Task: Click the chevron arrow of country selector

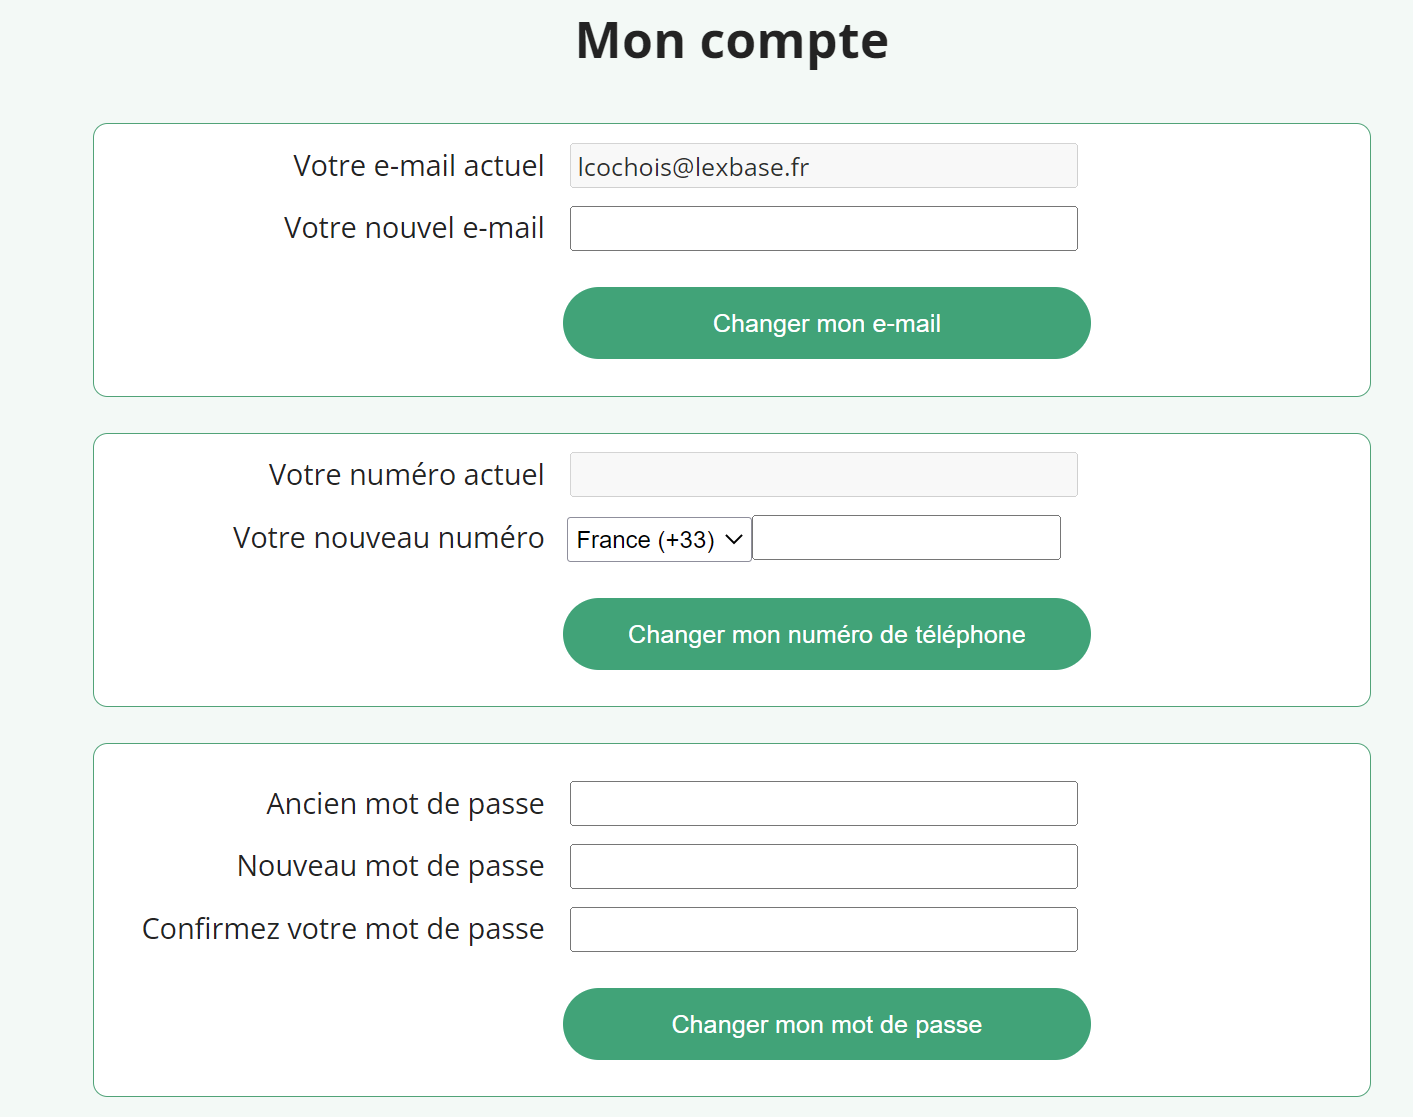Action: click(x=734, y=540)
